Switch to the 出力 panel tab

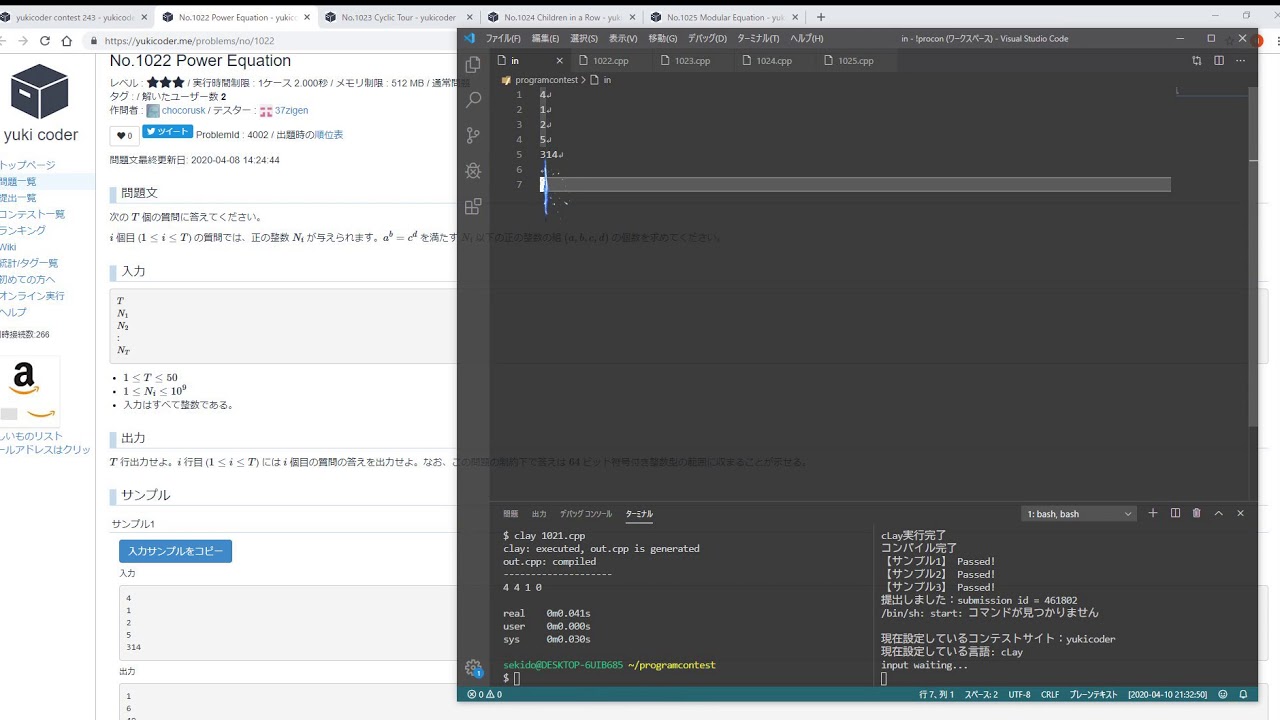[539, 514]
